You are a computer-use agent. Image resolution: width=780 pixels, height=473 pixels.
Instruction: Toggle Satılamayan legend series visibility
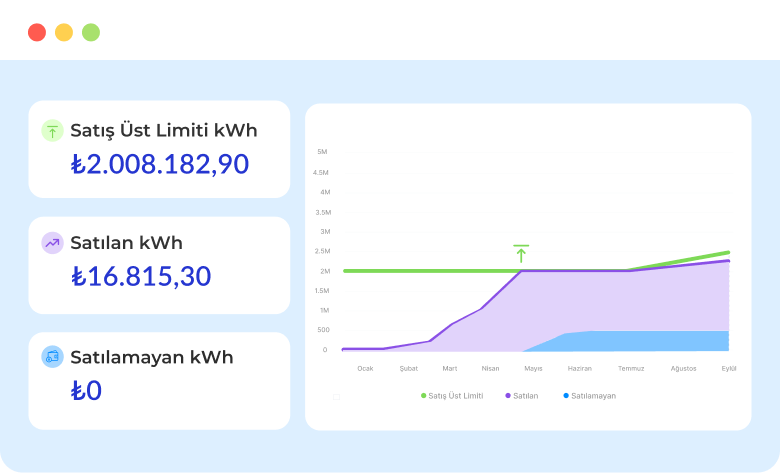coord(589,396)
